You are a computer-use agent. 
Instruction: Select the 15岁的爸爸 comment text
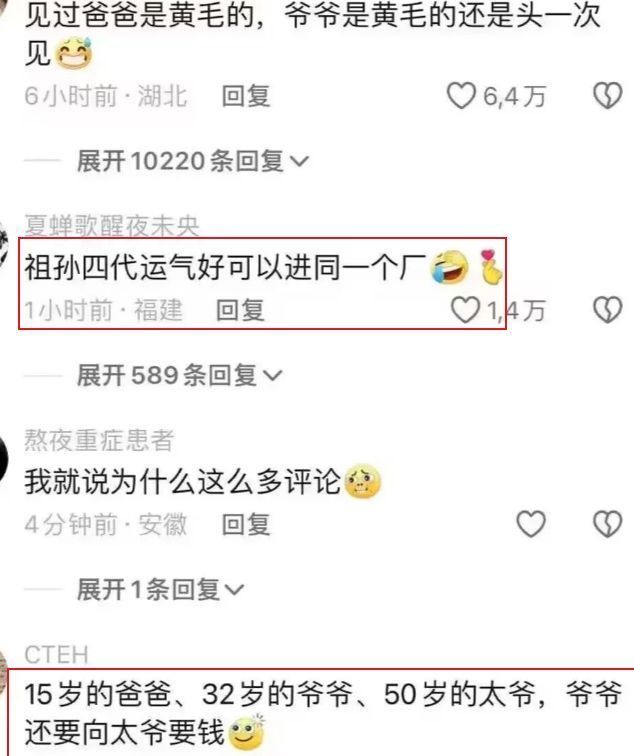point(323,713)
